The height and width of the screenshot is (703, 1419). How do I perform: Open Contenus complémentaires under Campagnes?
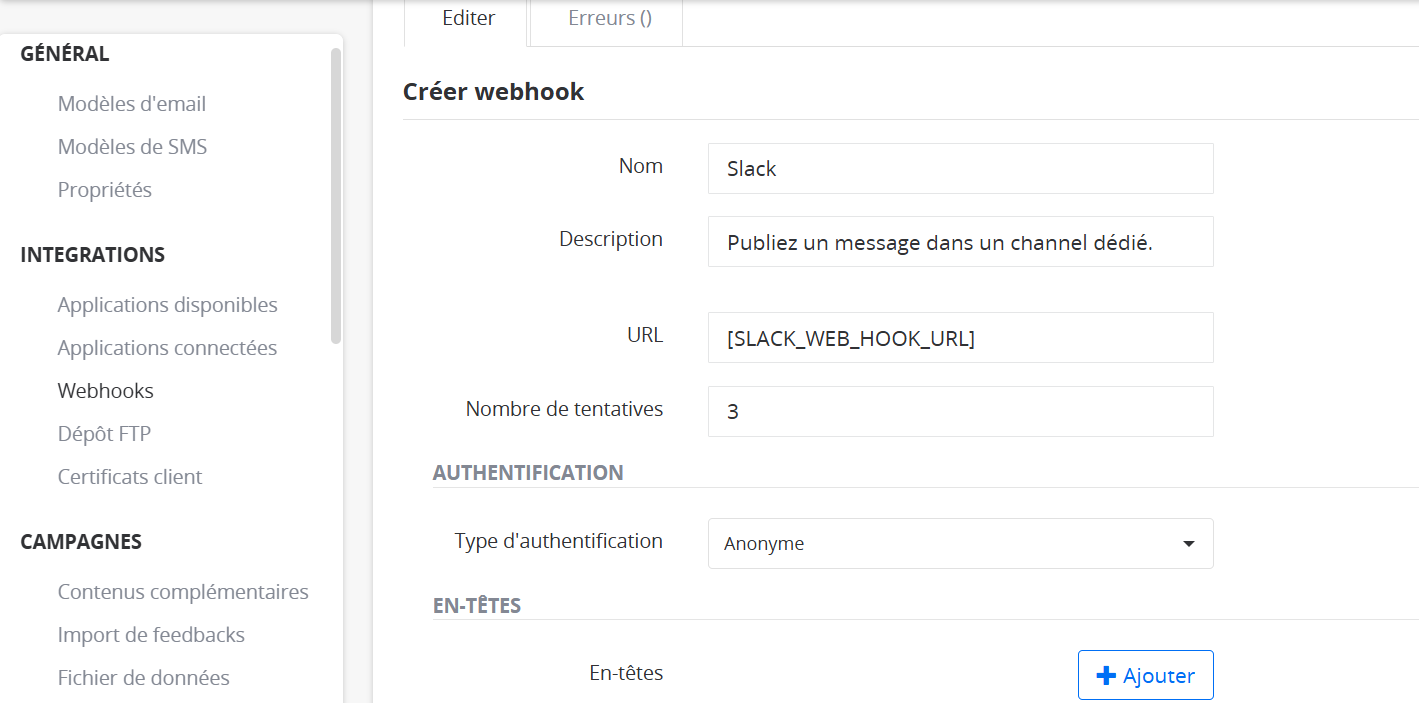(x=183, y=592)
